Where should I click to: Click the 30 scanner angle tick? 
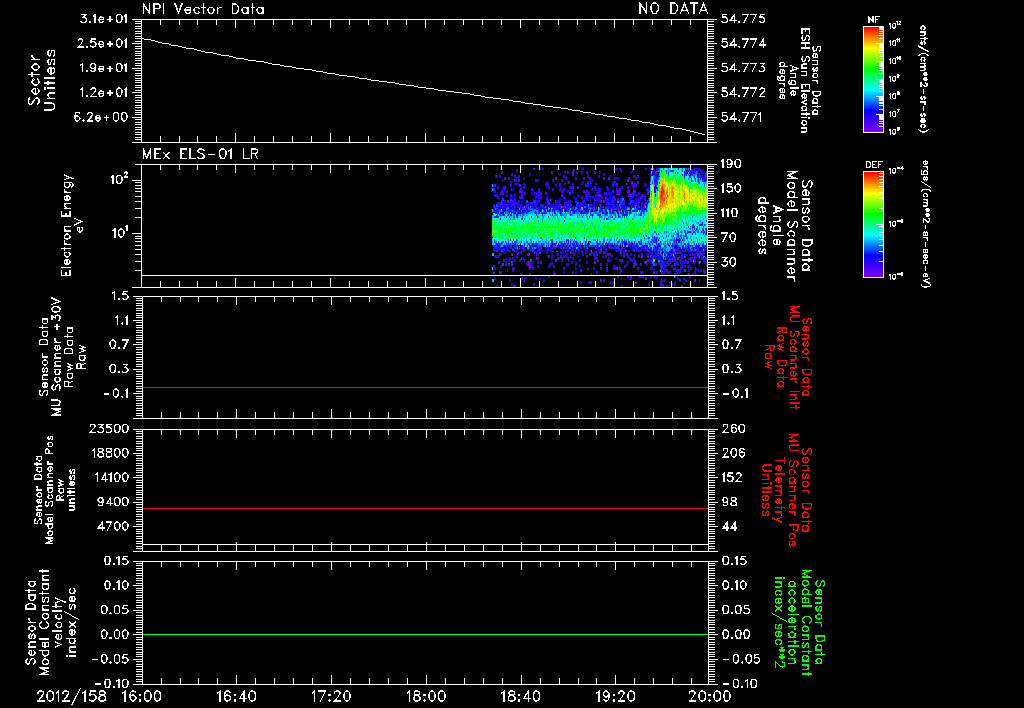(728, 262)
